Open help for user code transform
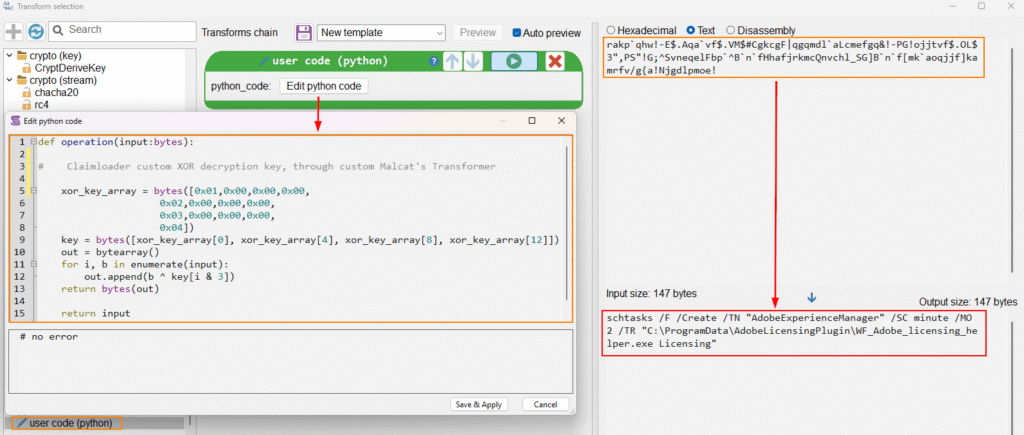The height and width of the screenshot is (435, 1024). [x=433, y=62]
